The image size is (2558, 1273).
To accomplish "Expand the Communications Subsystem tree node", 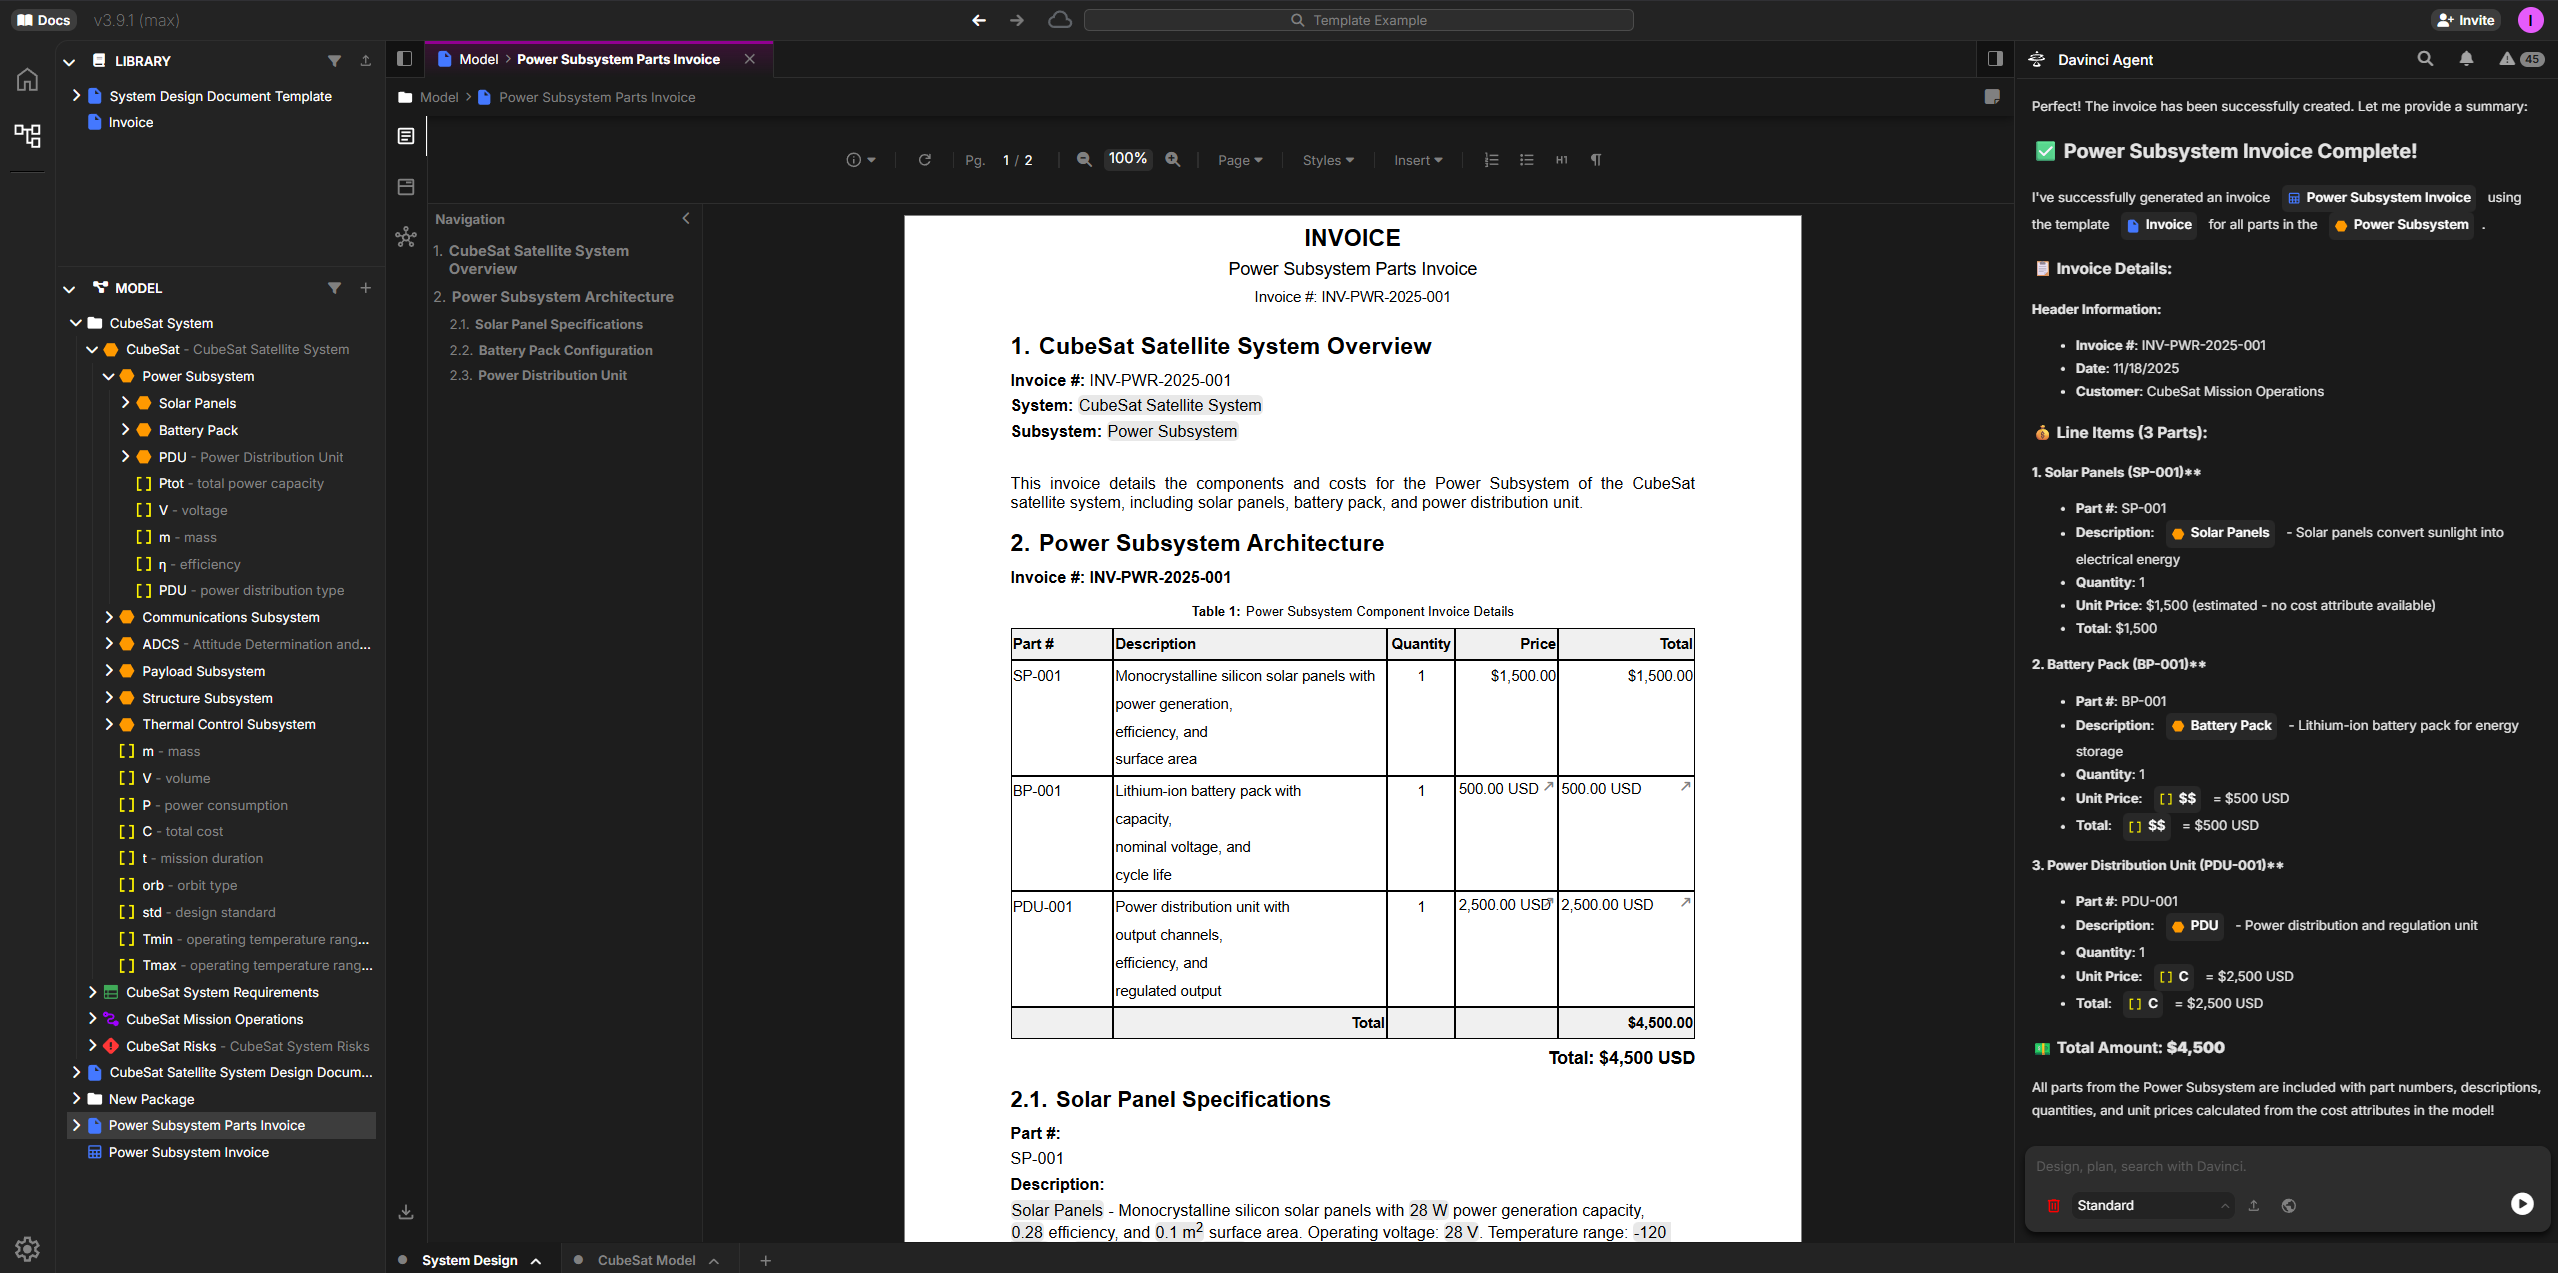I will point(110,617).
